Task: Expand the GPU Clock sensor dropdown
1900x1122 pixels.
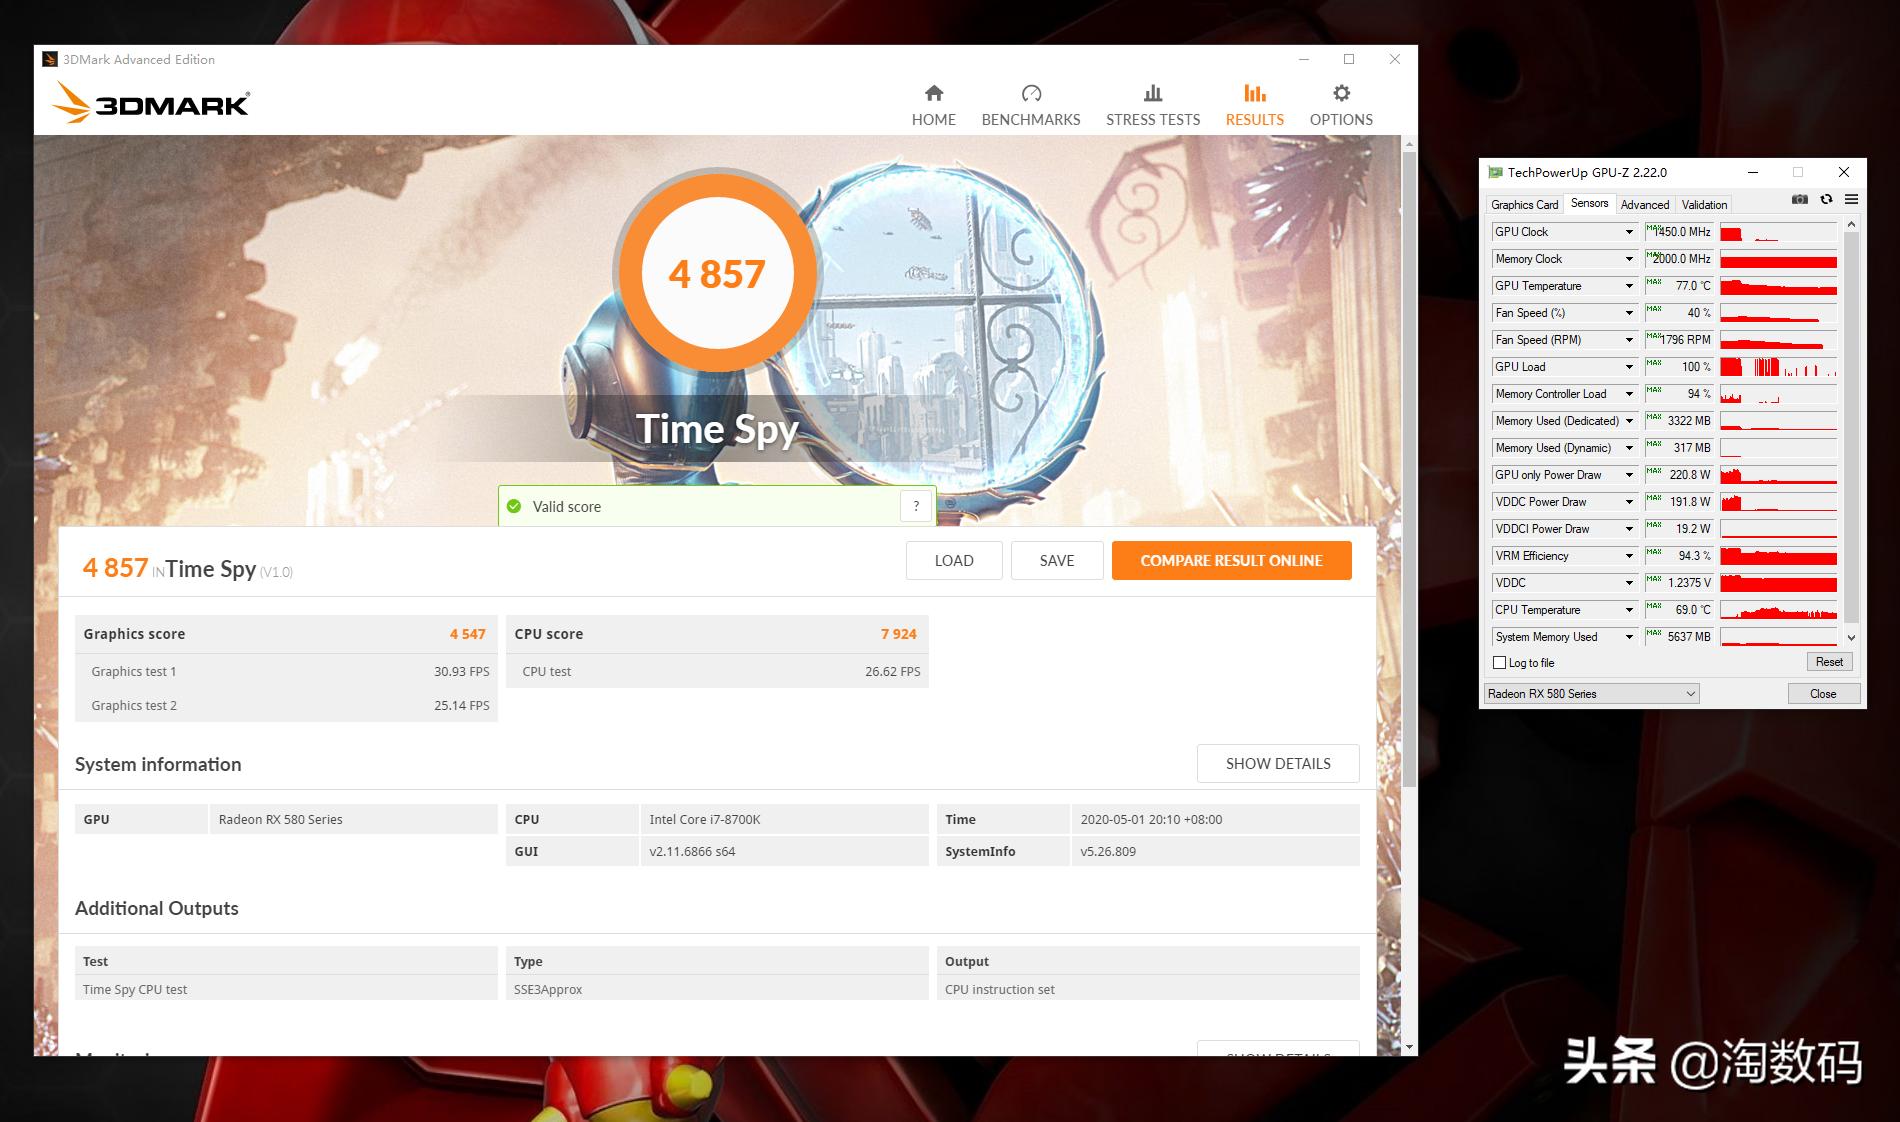Action: point(1629,232)
